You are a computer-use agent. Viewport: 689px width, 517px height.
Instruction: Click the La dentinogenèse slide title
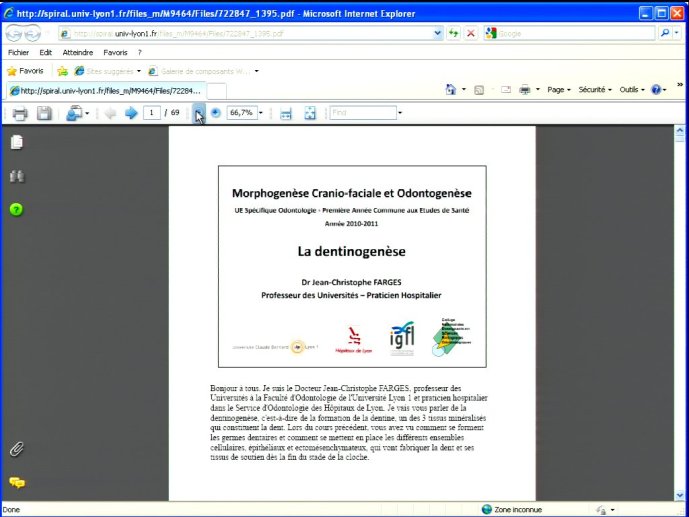352,251
